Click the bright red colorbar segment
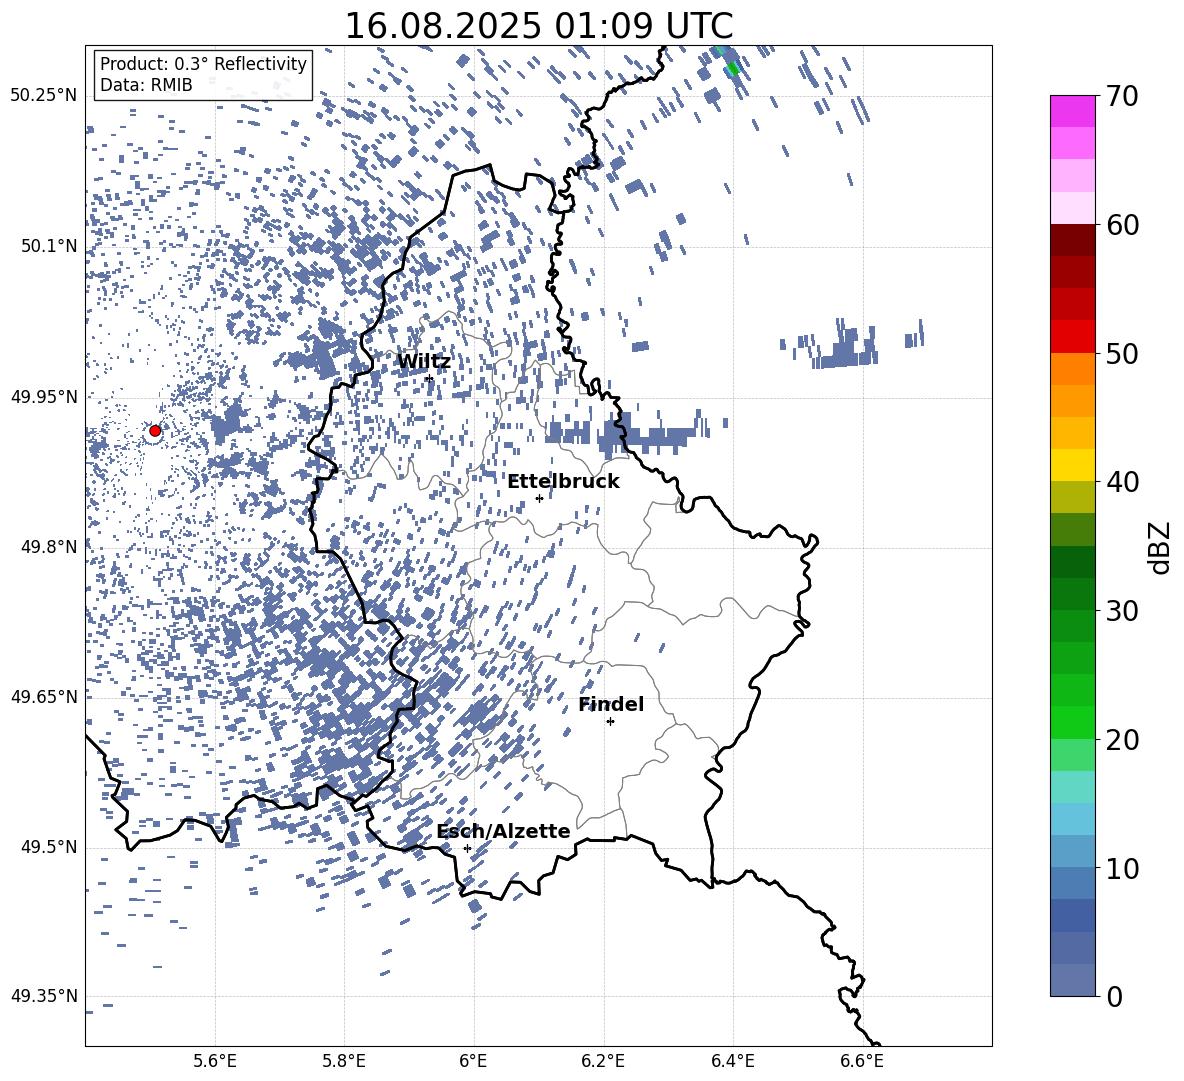 tap(1072, 337)
